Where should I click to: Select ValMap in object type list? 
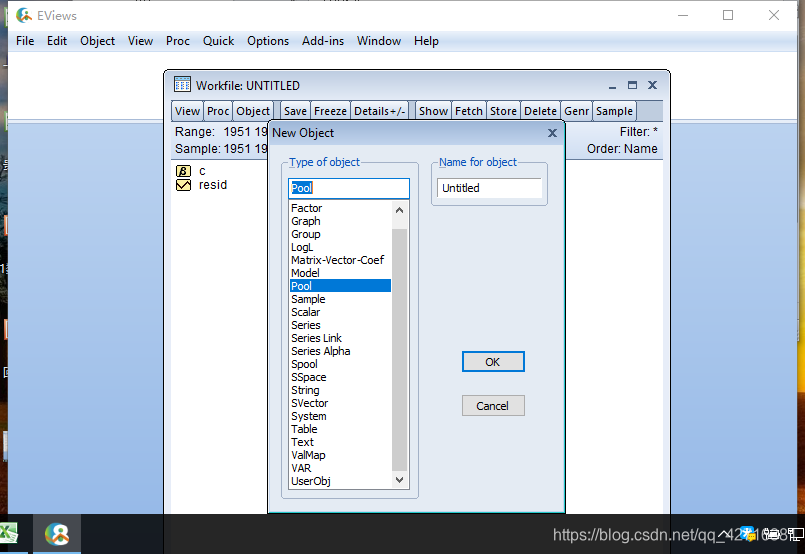pos(339,455)
